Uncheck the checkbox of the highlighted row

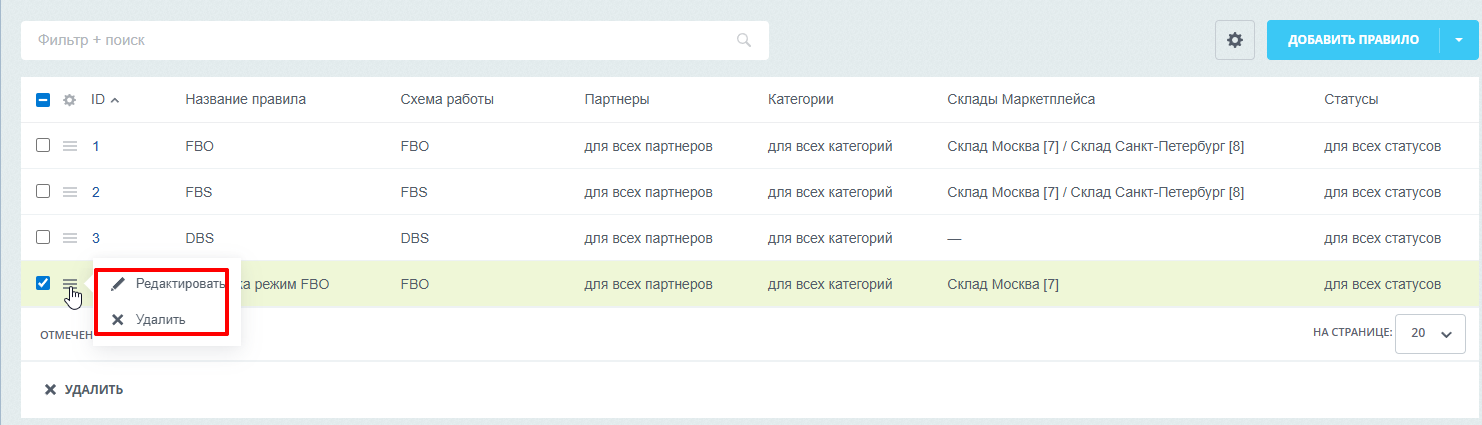pos(43,283)
